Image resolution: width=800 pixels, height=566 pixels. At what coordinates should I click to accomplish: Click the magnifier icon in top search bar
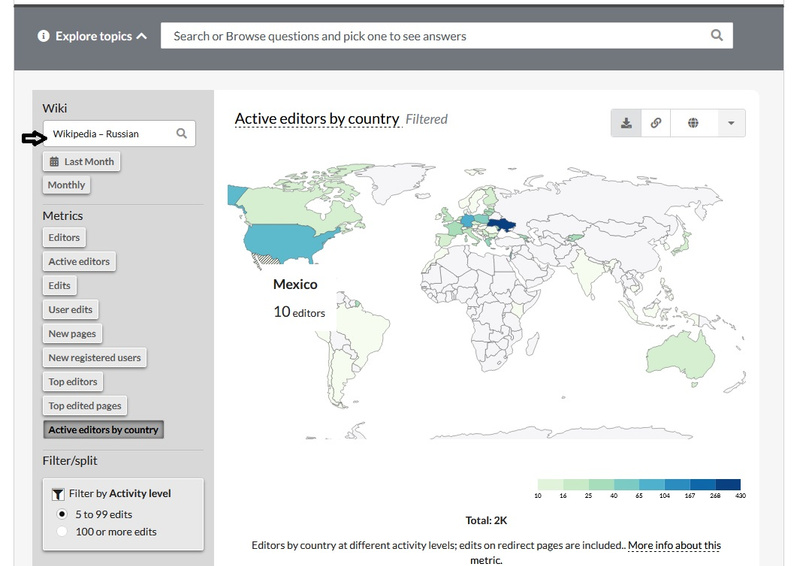point(717,36)
